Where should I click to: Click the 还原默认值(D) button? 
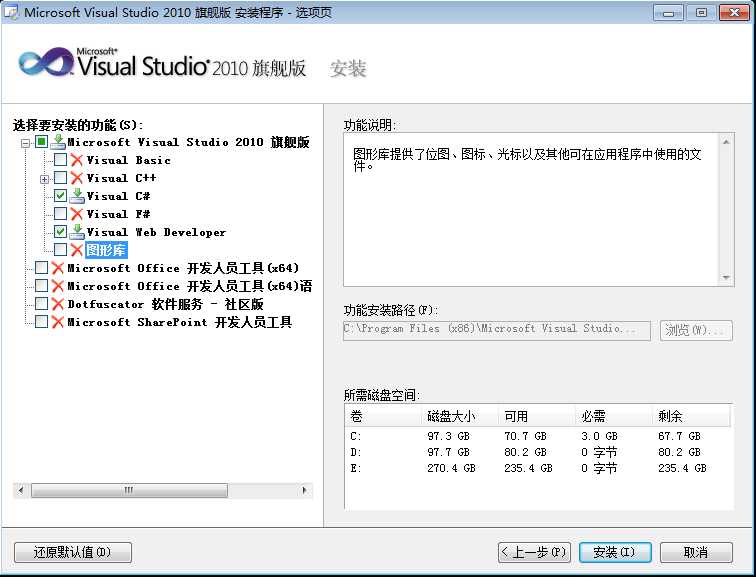[73, 552]
